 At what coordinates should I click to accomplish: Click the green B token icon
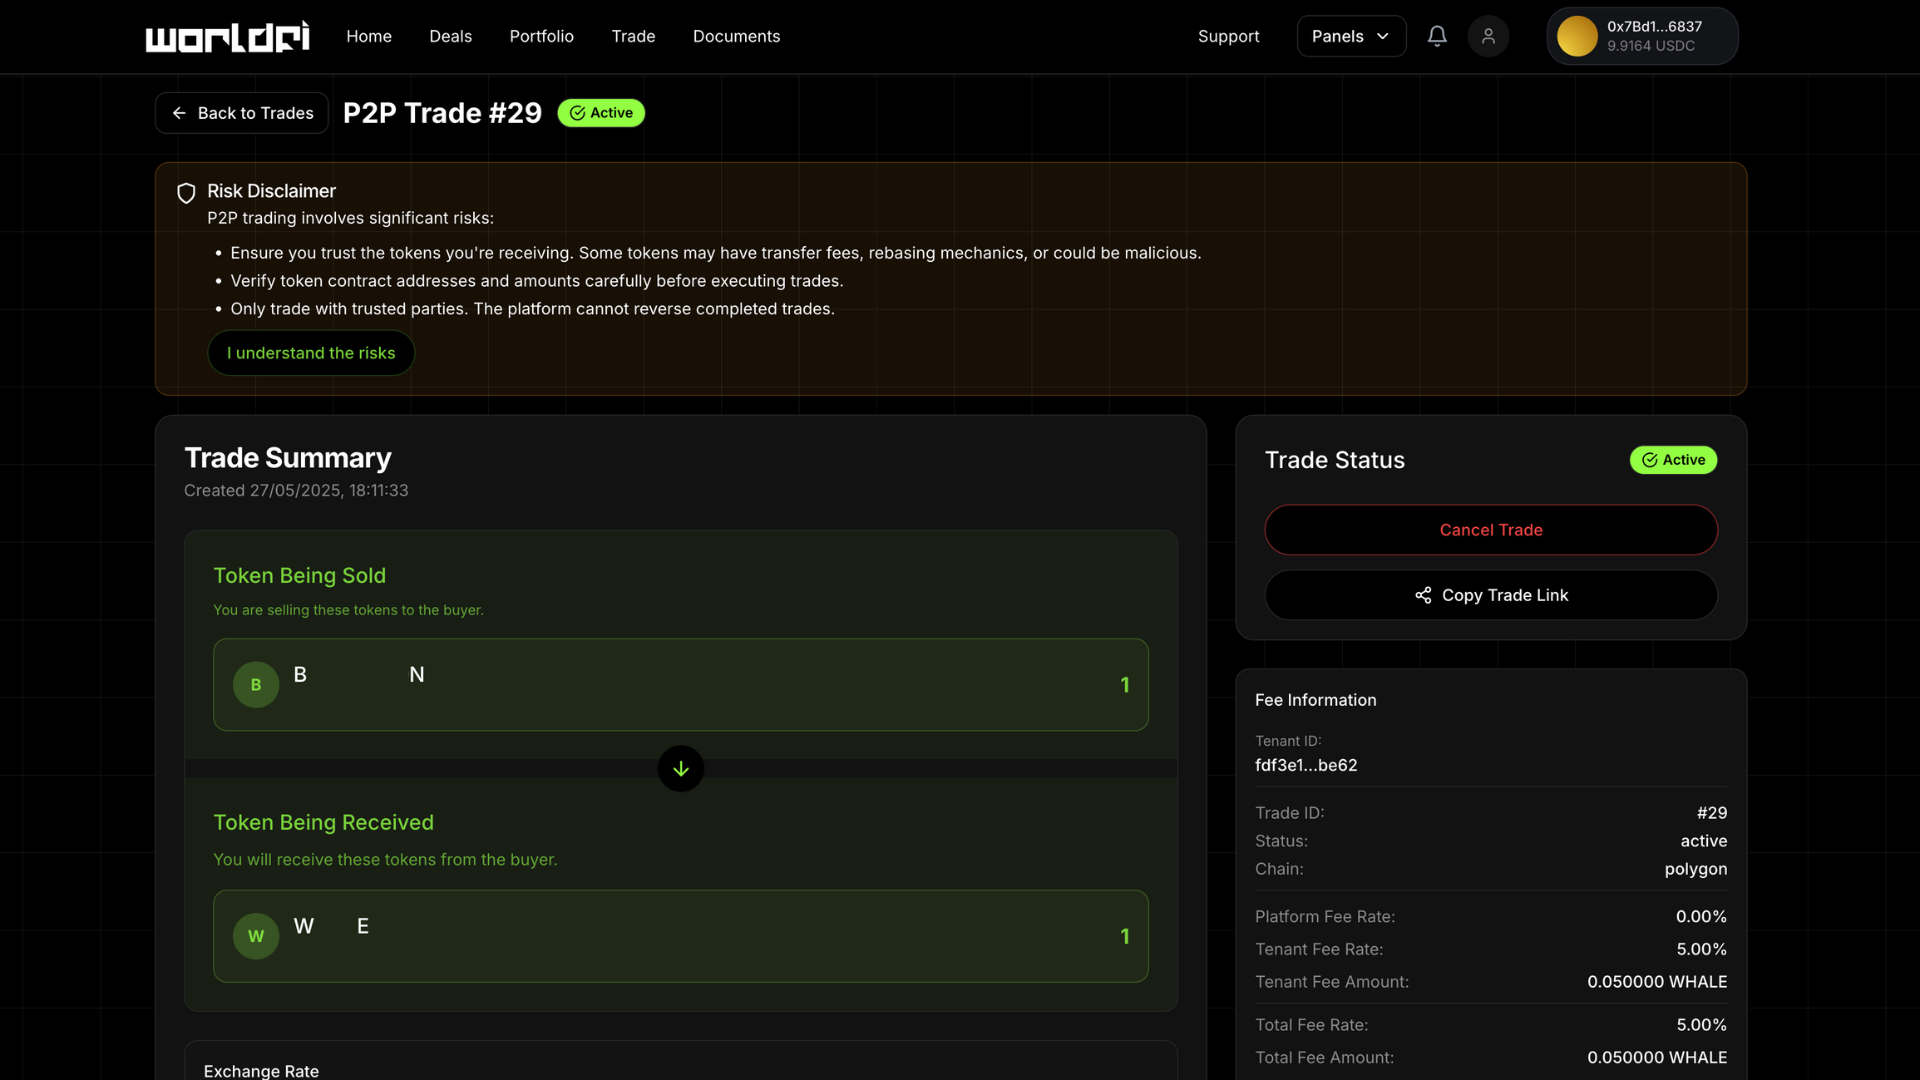tap(256, 685)
